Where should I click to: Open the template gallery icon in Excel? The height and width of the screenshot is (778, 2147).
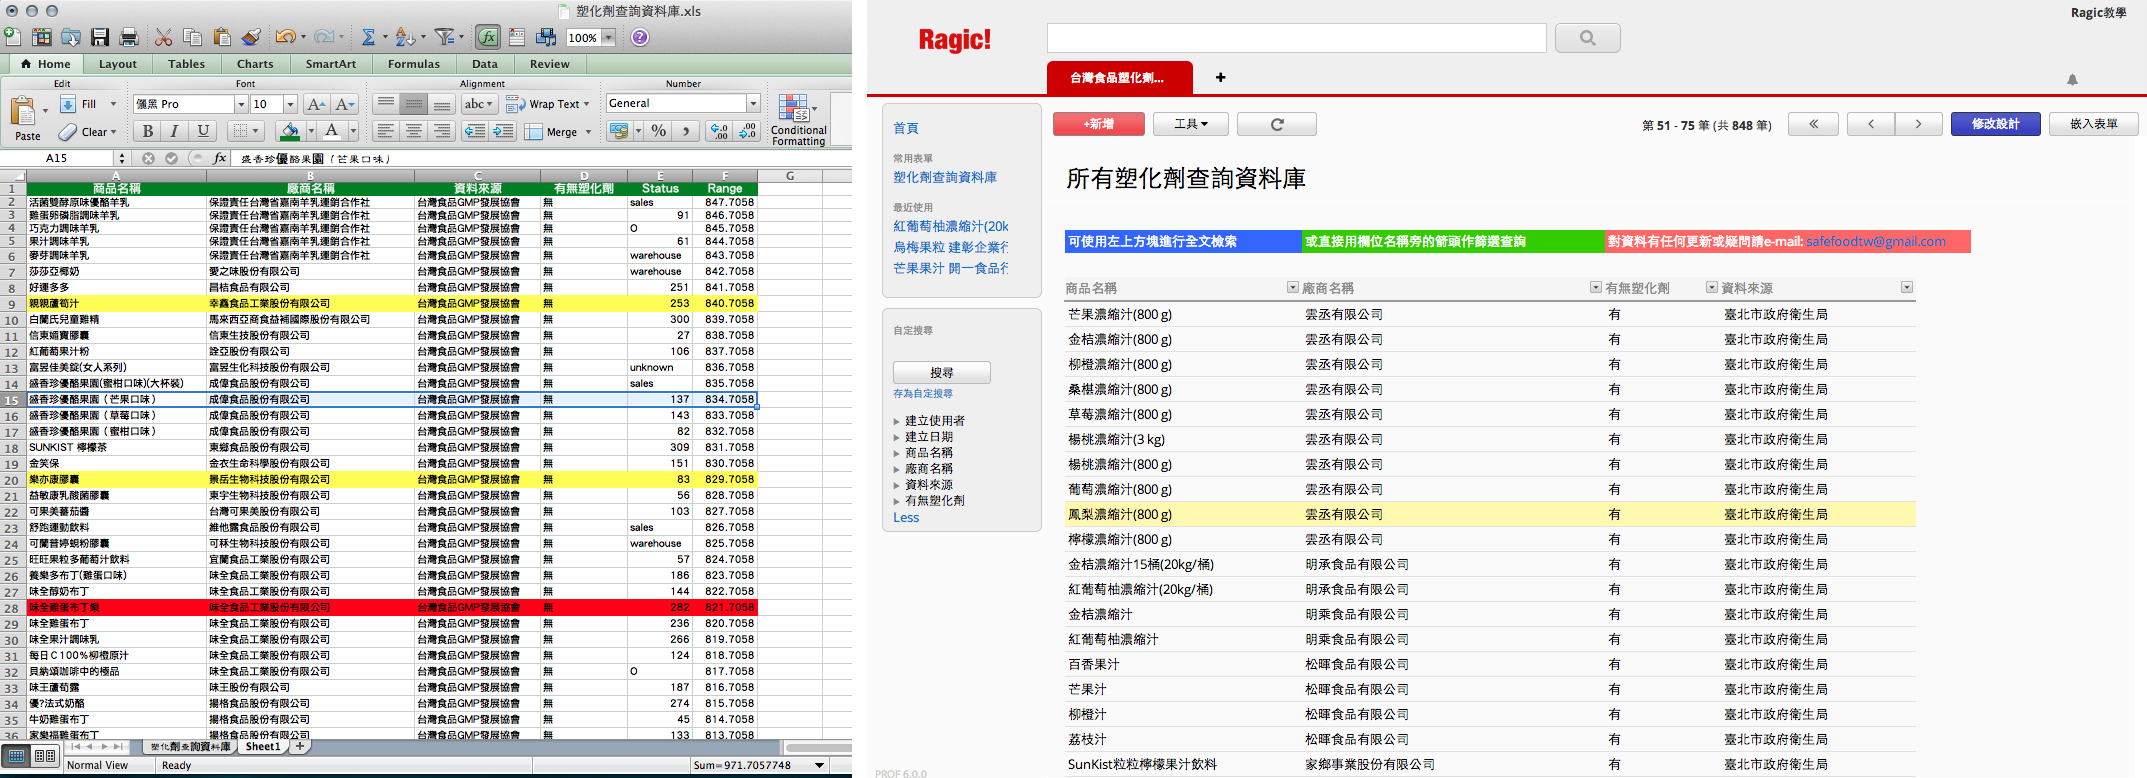click(x=42, y=37)
